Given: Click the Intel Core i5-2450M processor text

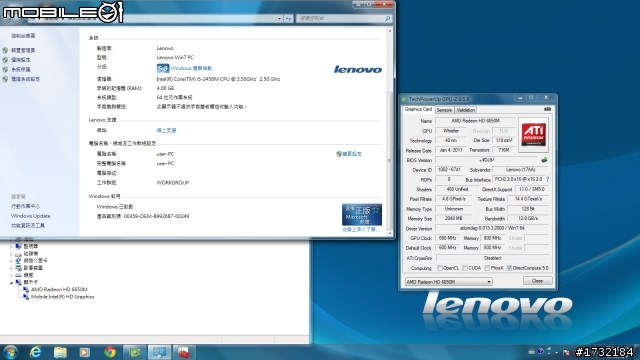Looking at the screenshot, I should (218, 79).
